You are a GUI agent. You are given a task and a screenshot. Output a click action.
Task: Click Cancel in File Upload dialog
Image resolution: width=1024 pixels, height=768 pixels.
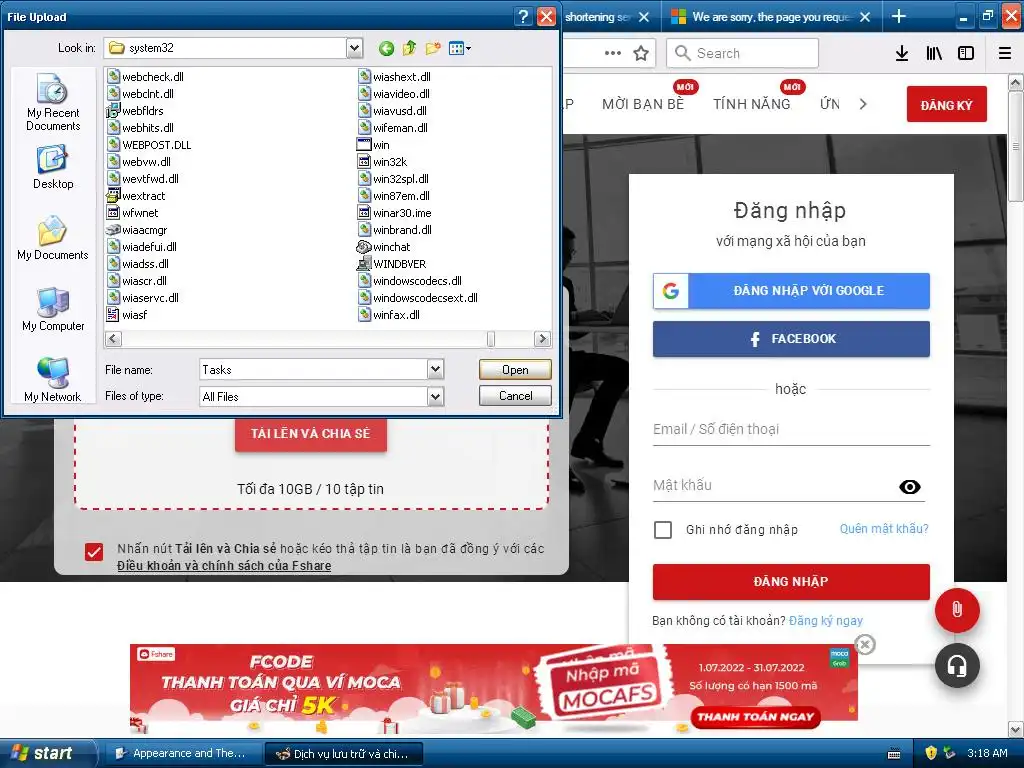coord(515,396)
